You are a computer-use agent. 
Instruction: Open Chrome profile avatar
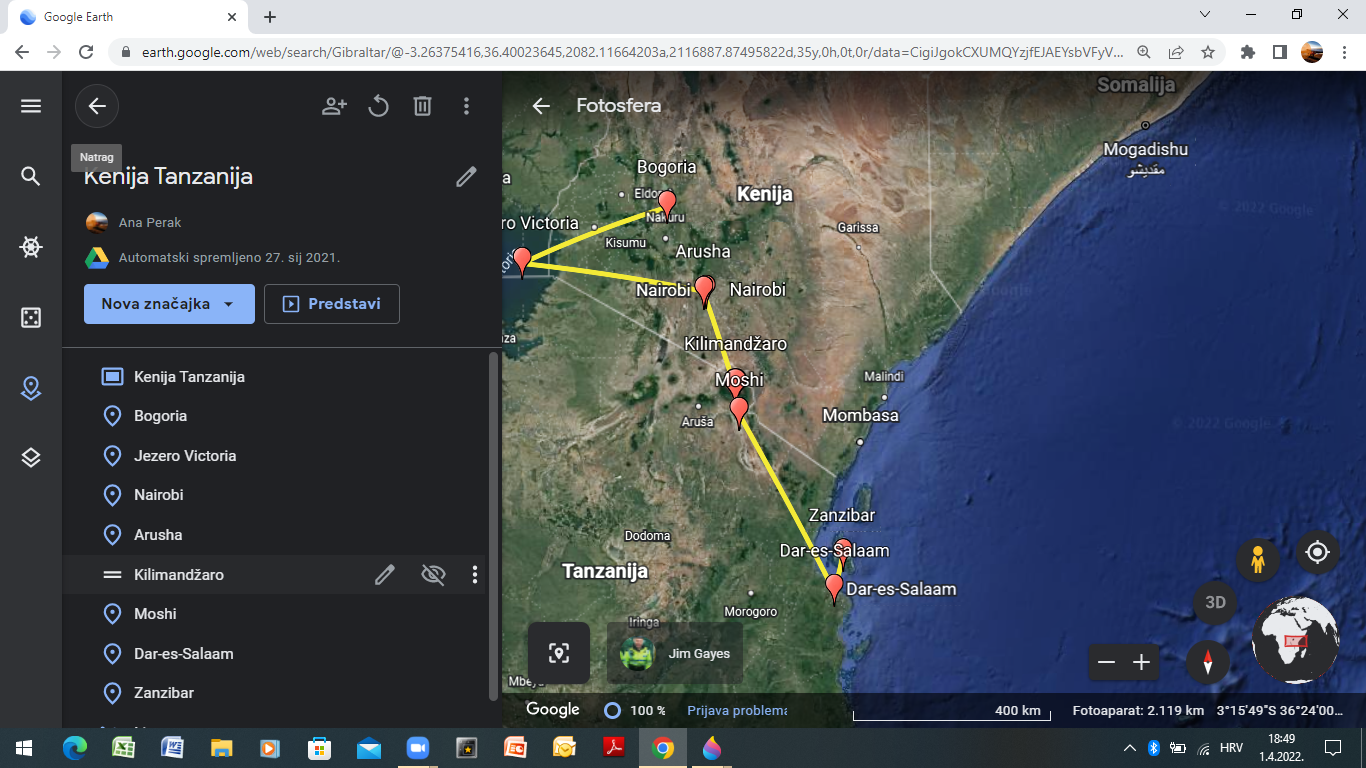coord(1312,52)
